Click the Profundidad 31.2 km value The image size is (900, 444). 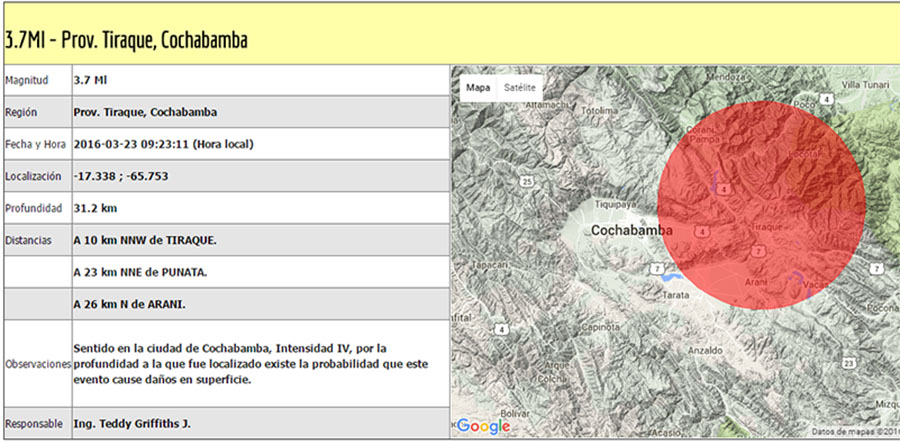95,208
